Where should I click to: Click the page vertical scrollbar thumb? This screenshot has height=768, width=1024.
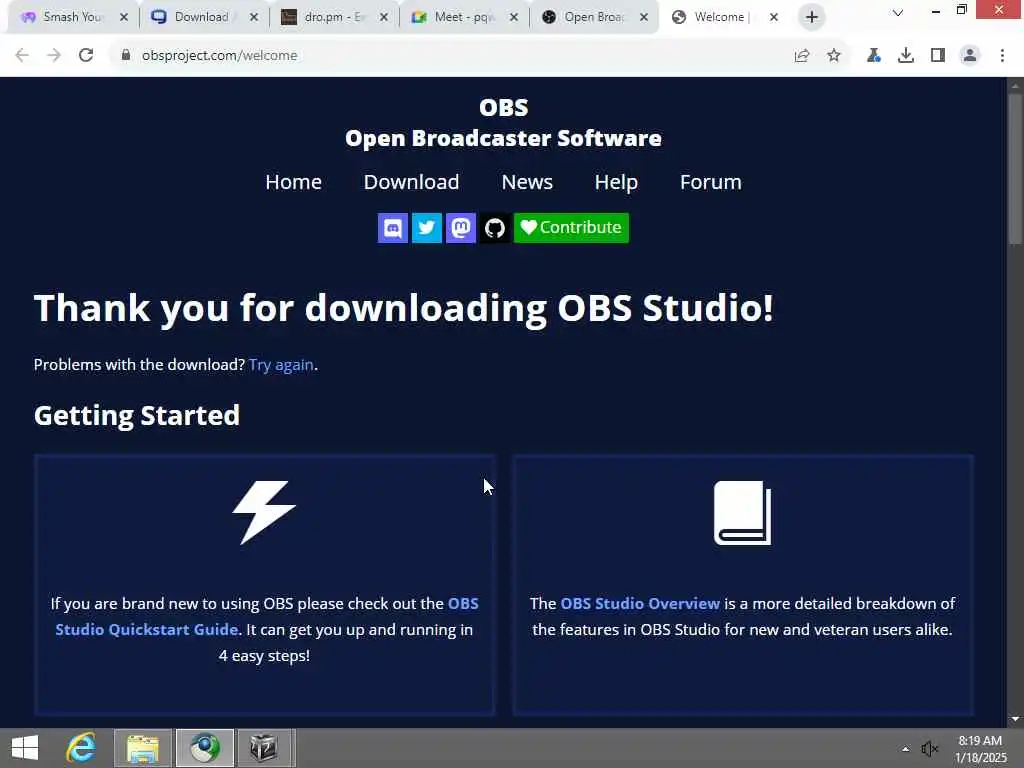[x=1015, y=169]
